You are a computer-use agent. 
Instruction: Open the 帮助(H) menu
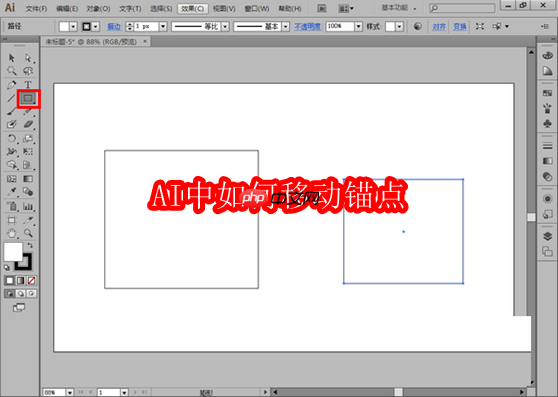[290, 9]
